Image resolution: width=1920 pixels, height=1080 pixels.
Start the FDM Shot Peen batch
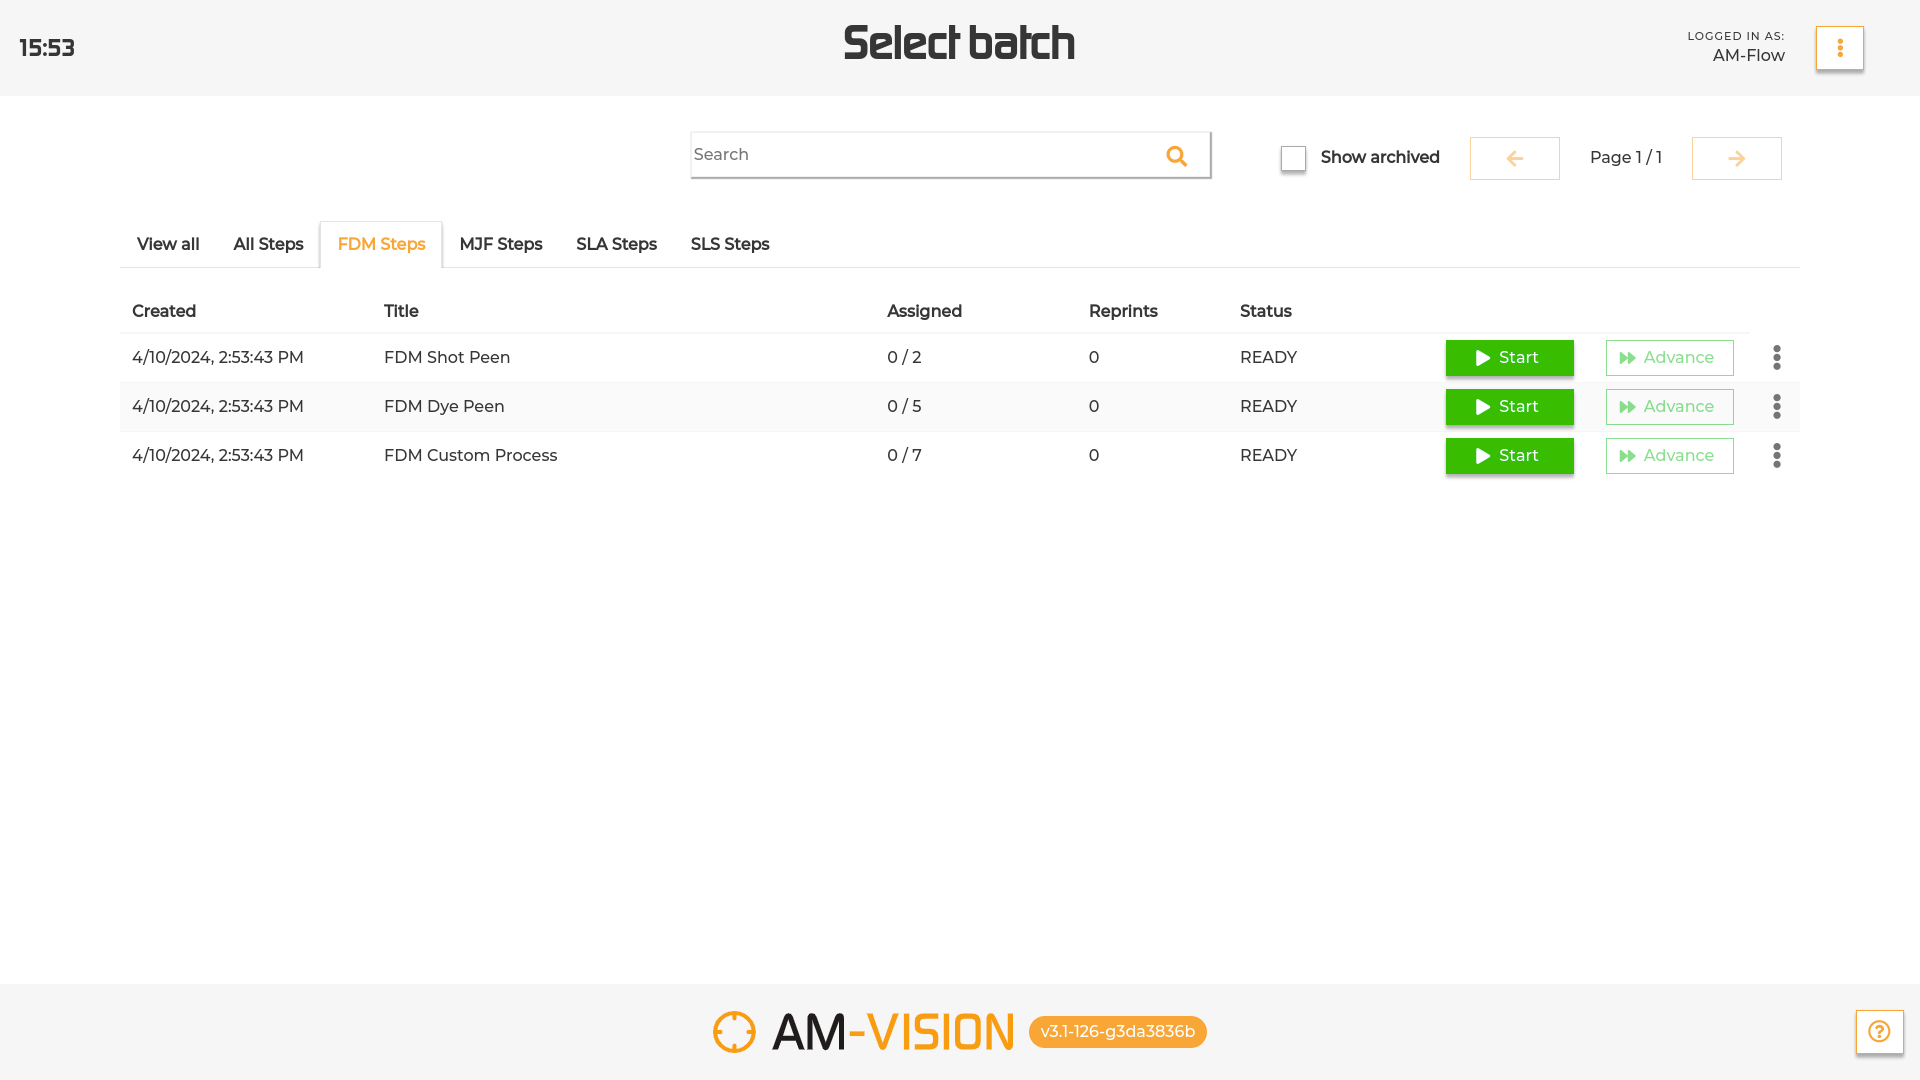[x=1509, y=357]
